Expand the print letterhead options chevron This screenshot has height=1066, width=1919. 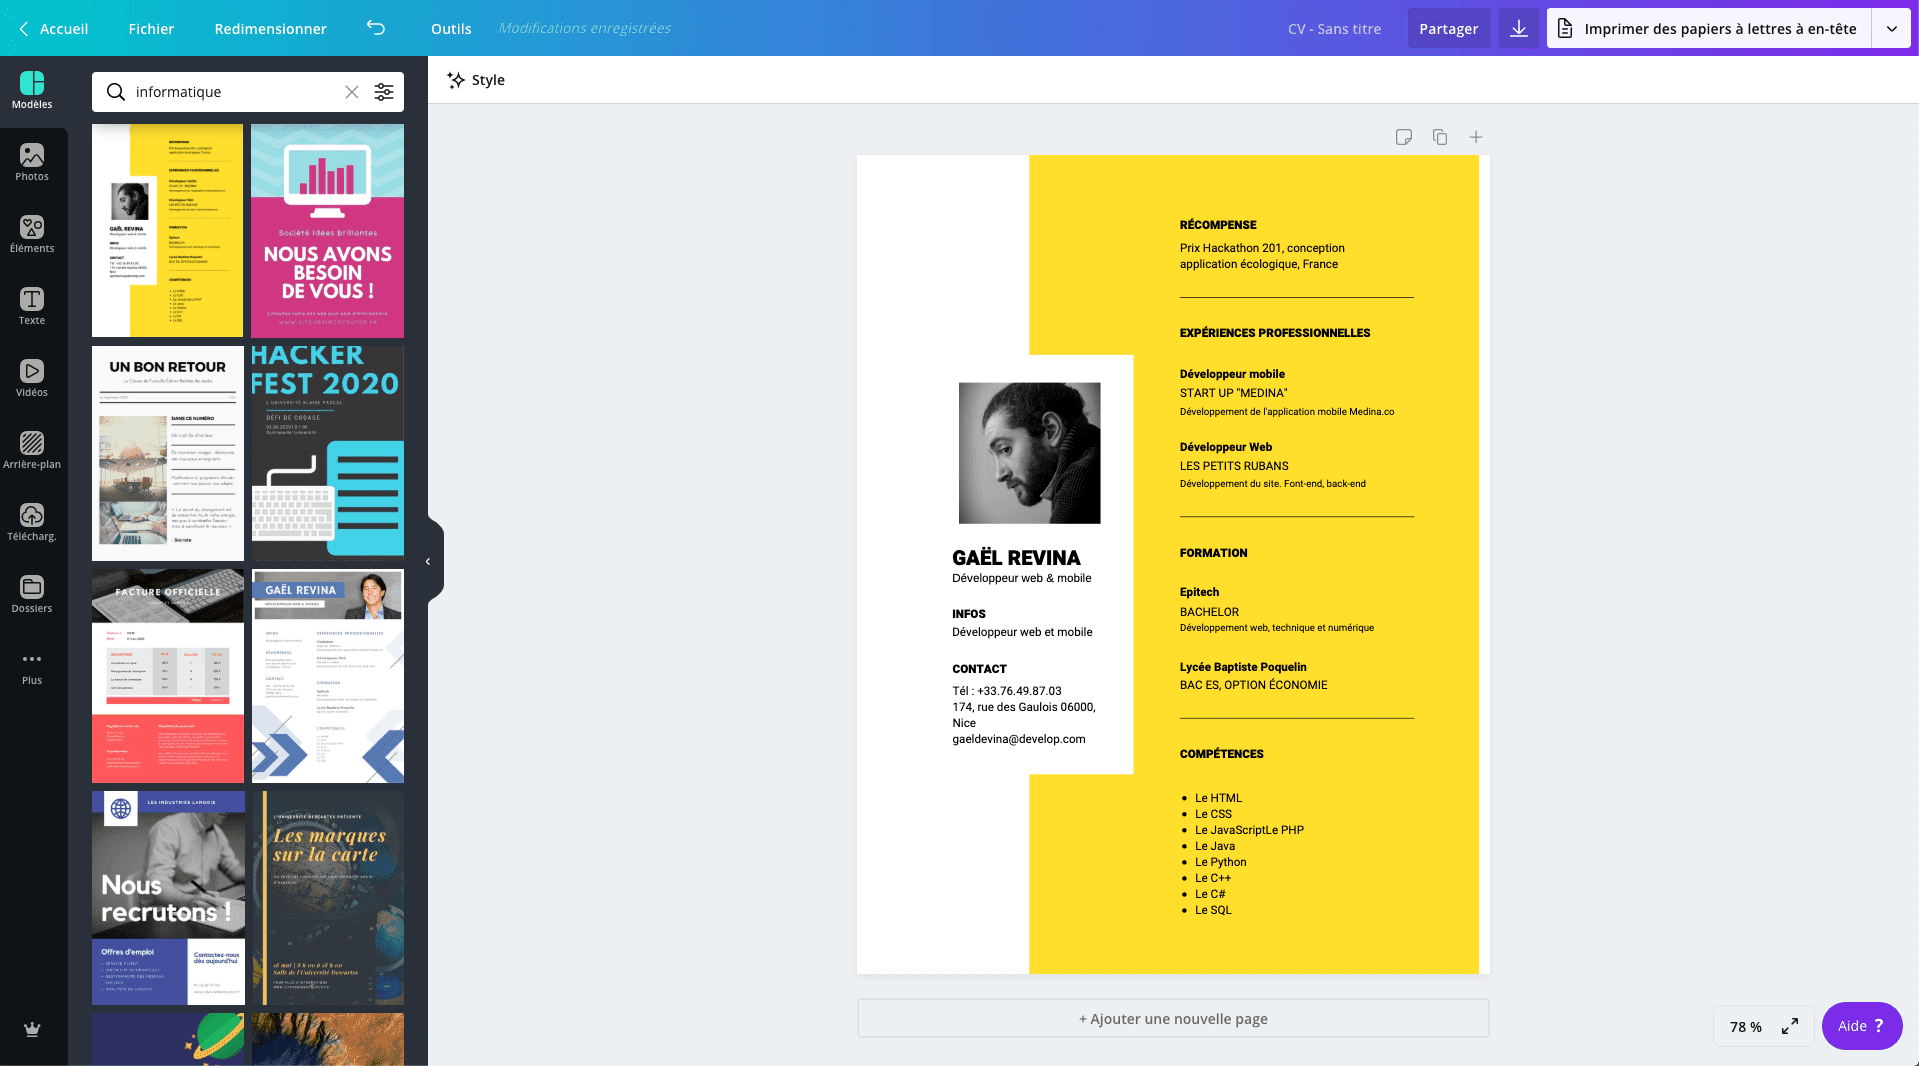pos(1892,28)
